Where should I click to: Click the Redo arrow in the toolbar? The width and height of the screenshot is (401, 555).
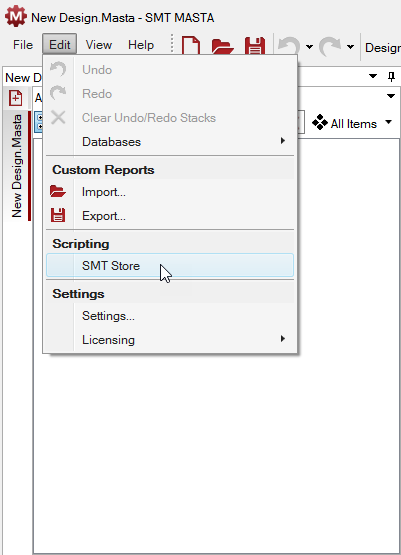330,46
